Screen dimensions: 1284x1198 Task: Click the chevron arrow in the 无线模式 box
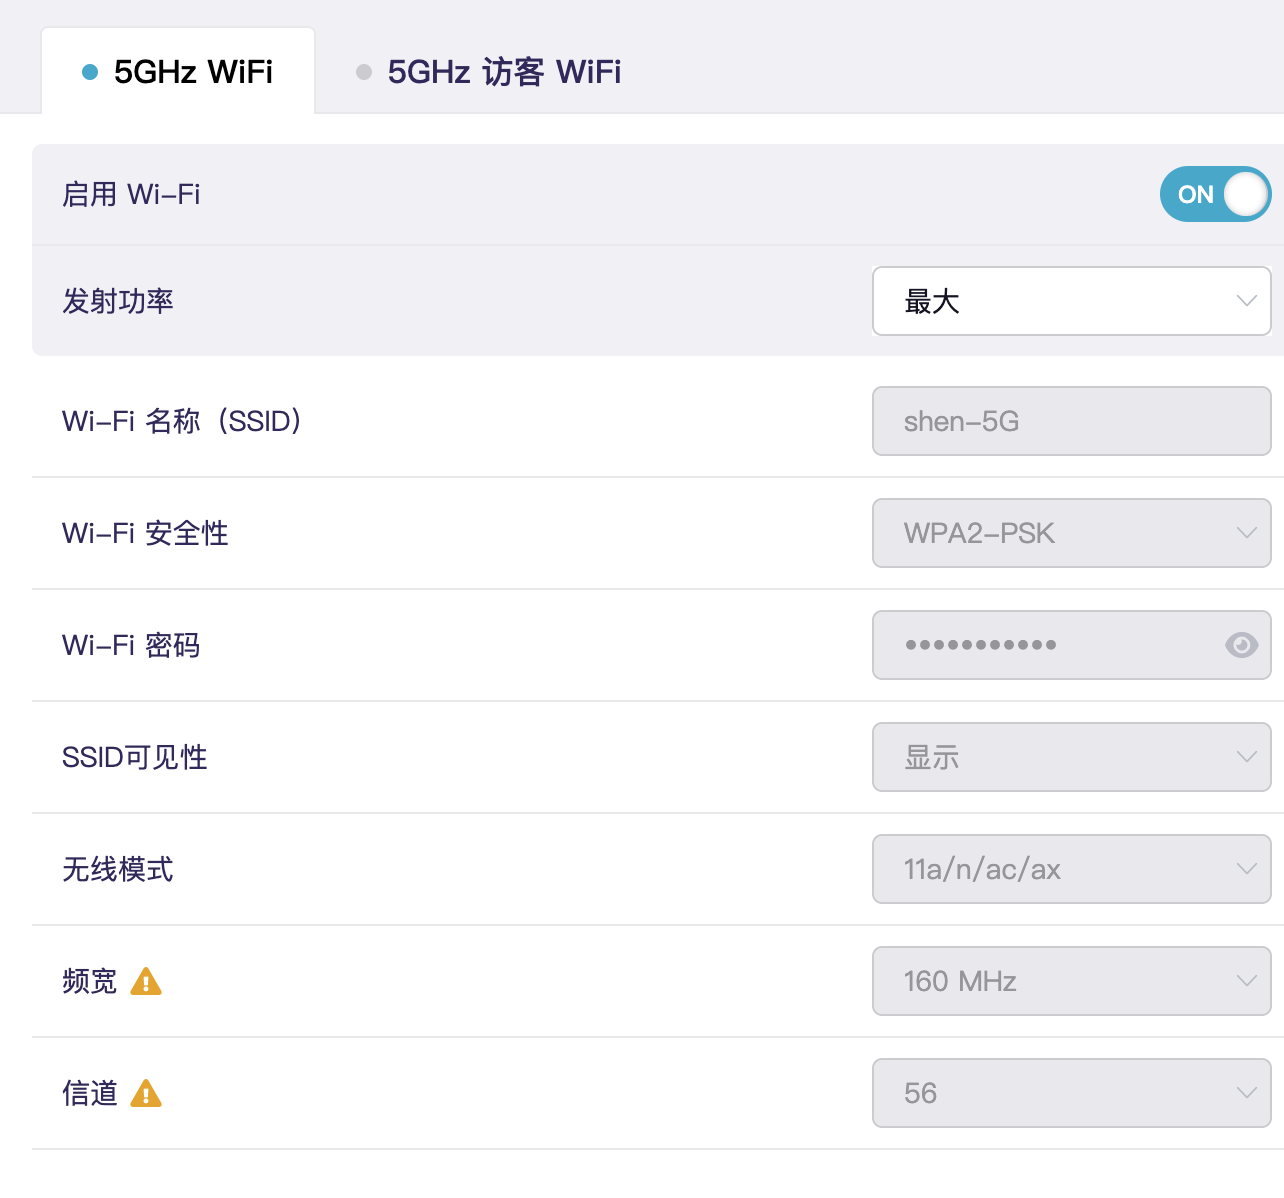[x=1246, y=869]
